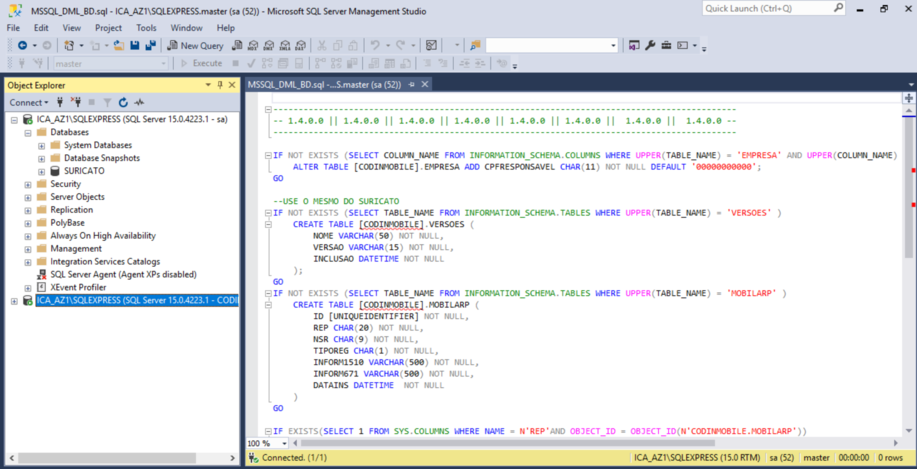Viewport: 917px width, 469px height.
Task: Select the highlighted ICA_AZ1\SQLEXPRESS CODIN server node
Action: pyautogui.click(x=137, y=301)
